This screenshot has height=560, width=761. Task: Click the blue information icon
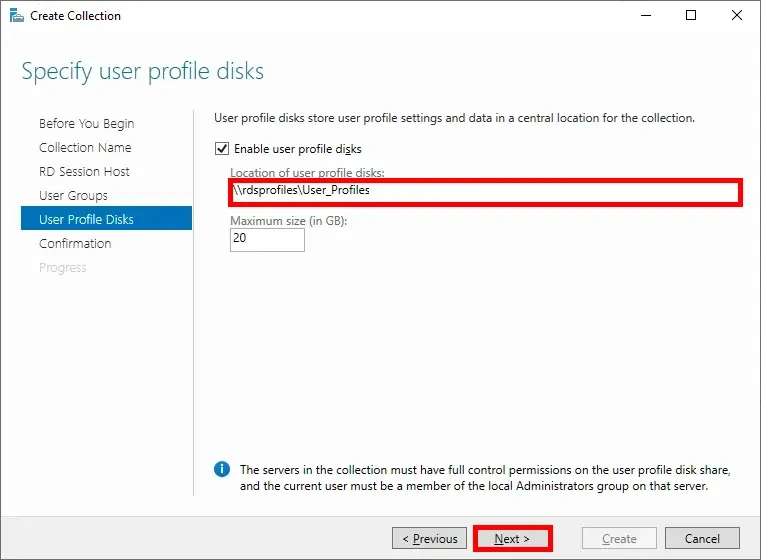coord(222,469)
